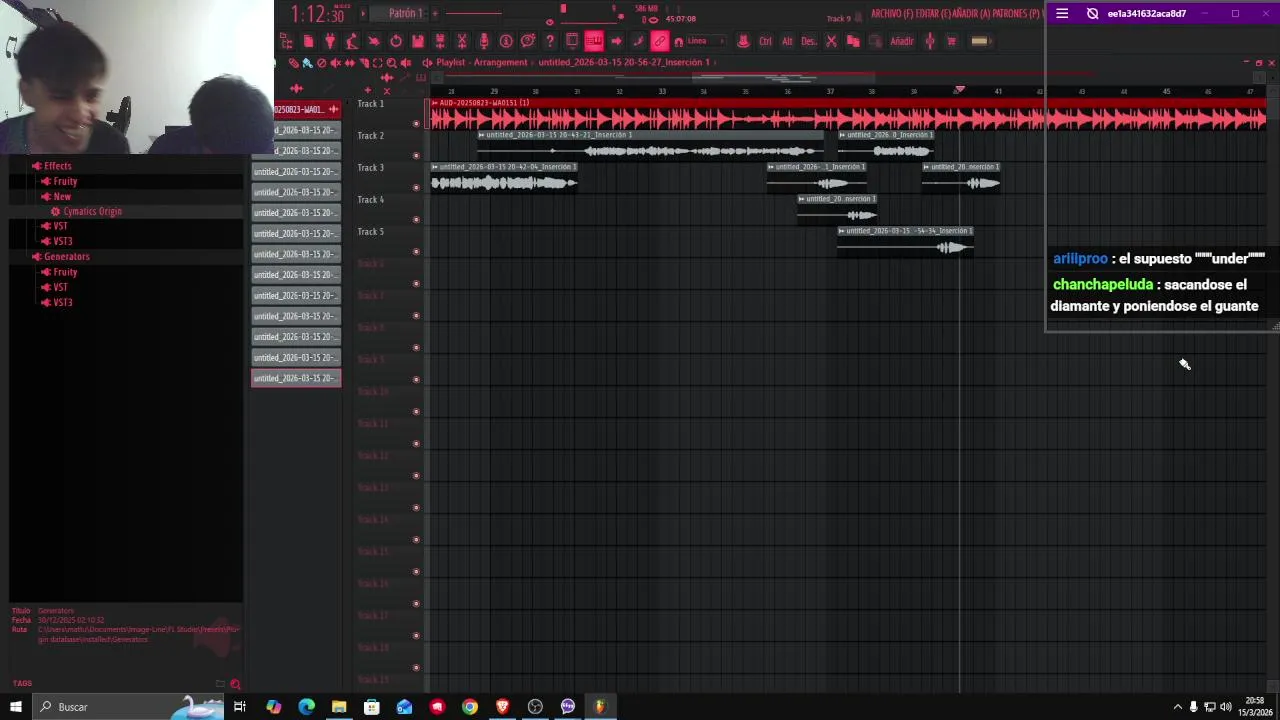Open the piano roll highlighted toolbar icon
The width and height of the screenshot is (1280, 720).
pyautogui.click(x=594, y=41)
